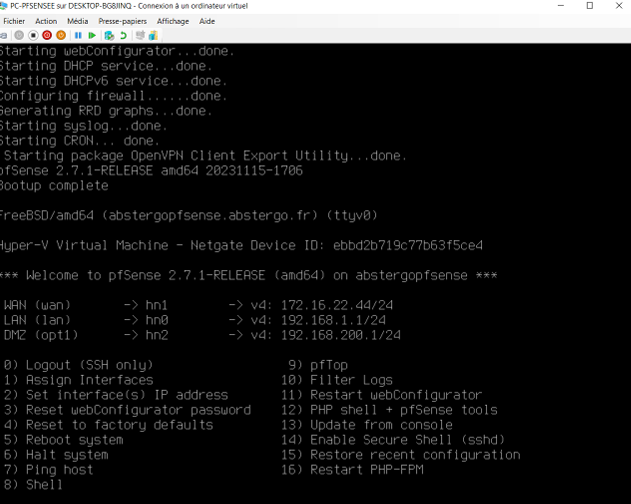Click the green play-shaped Reset icon
The height and width of the screenshot is (504, 631).
pyautogui.click(x=93, y=35)
